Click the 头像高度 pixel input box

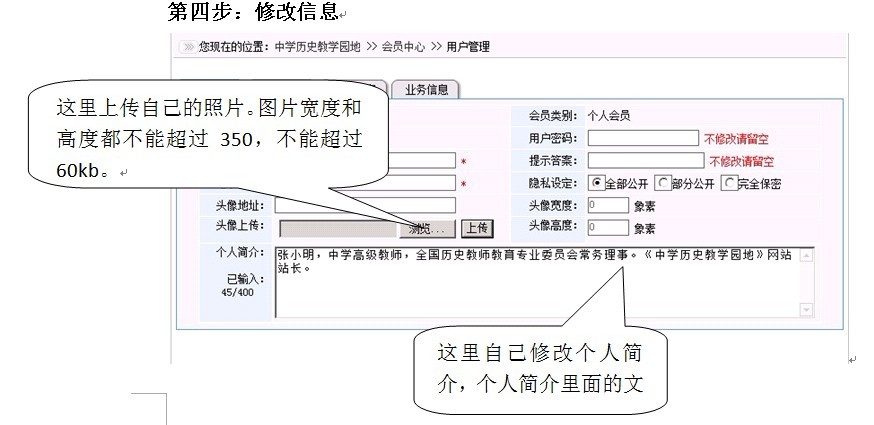point(608,227)
